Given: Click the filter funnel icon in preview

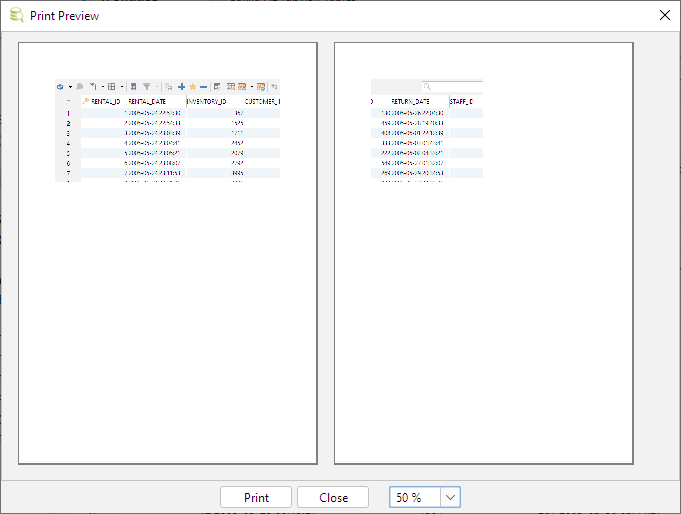Looking at the screenshot, I should pyautogui.click(x=146, y=87).
